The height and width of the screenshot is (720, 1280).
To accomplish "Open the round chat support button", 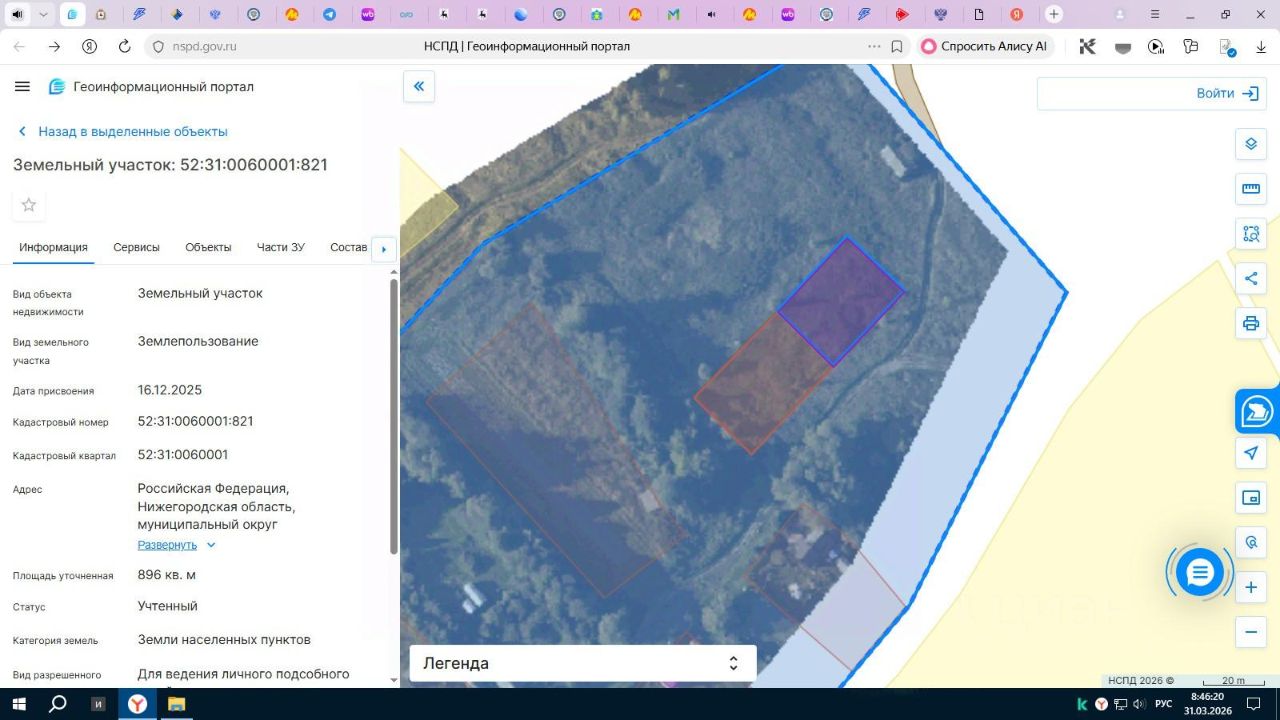I will (x=1199, y=573).
